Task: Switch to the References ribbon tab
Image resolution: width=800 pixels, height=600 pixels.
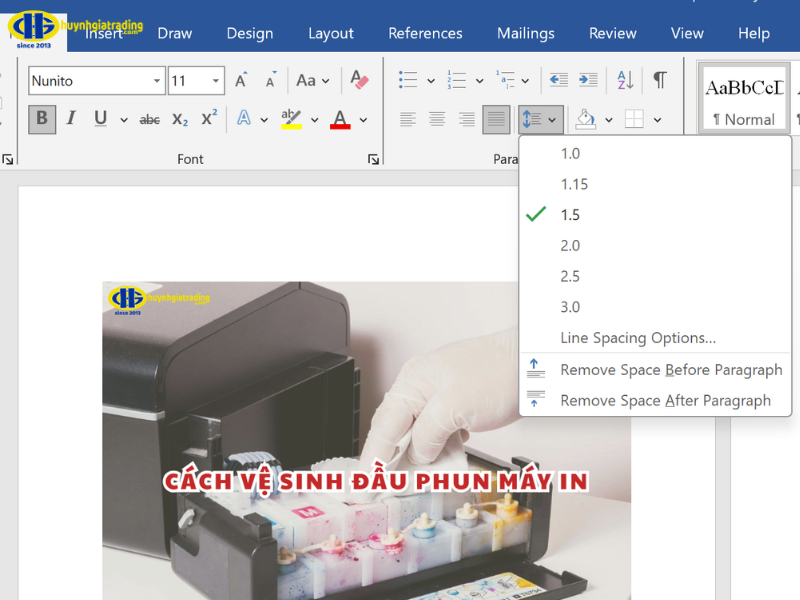Action: click(x=425, y=33)
